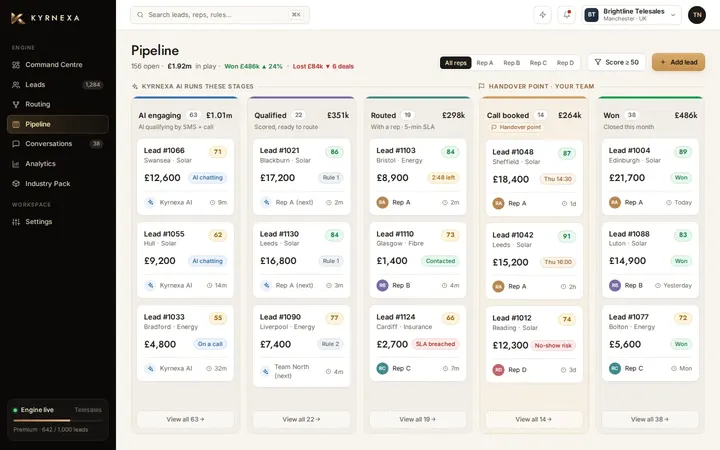The height and width of the screenshot is (450, 720).
Task: Open the Score ≥ 50 filter
Action: pos(617,62)
